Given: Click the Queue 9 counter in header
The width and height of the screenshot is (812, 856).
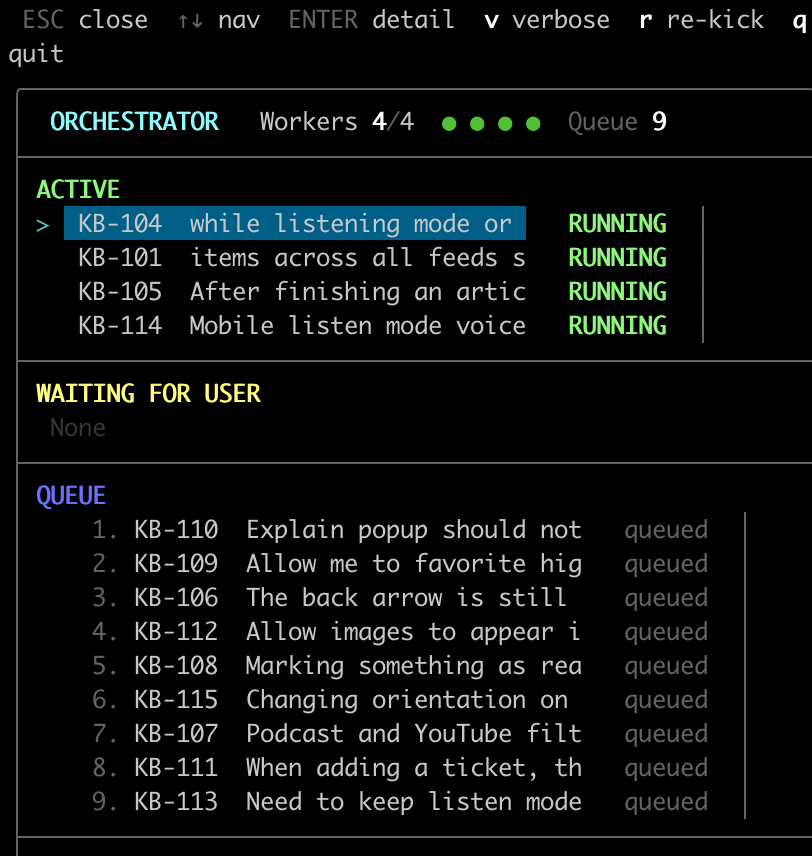Looking at the screenshot, I should (x=617, y=122).
